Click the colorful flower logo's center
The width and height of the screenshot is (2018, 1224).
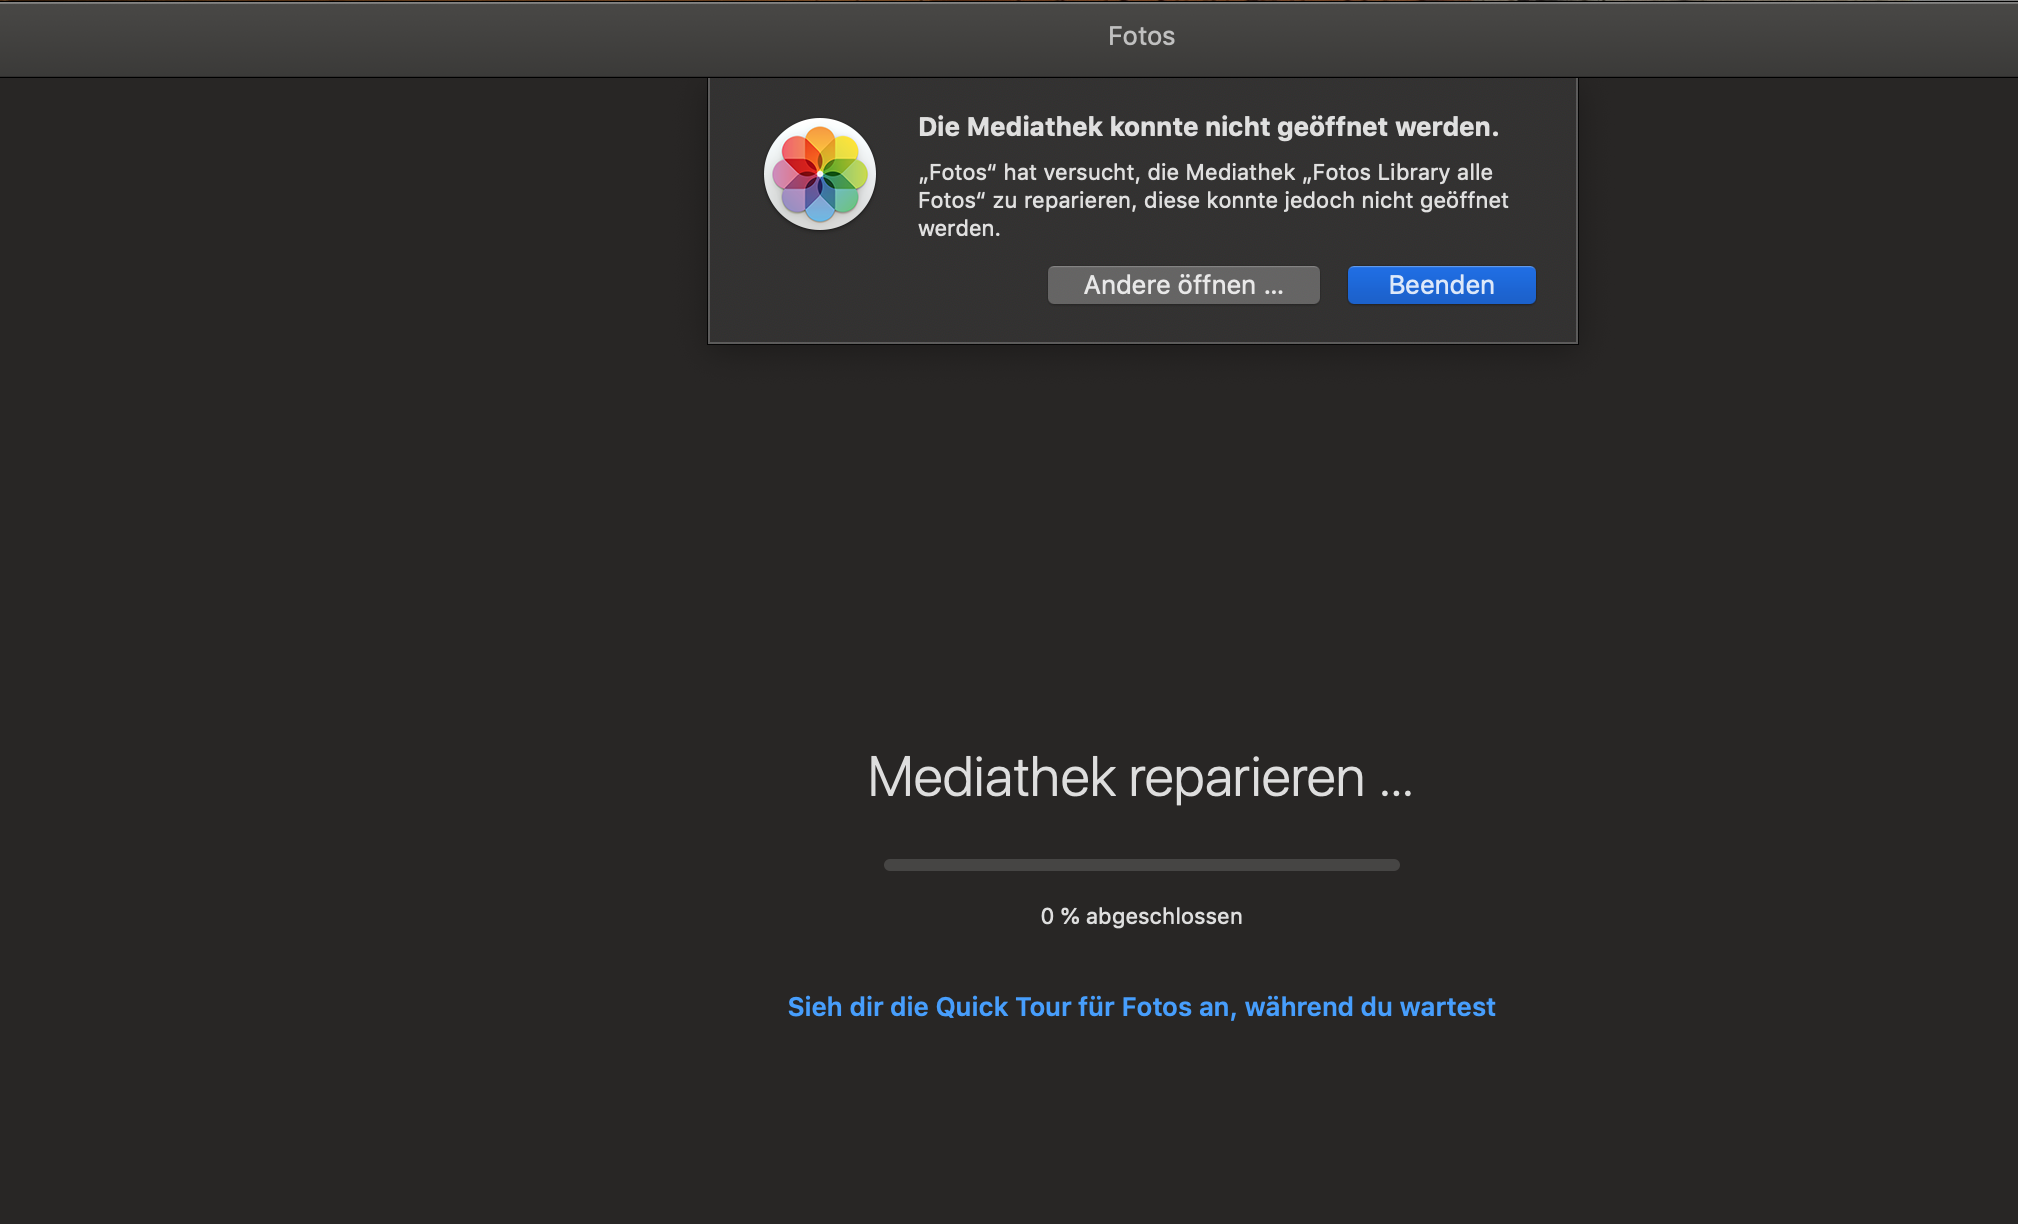coord(820,174)
